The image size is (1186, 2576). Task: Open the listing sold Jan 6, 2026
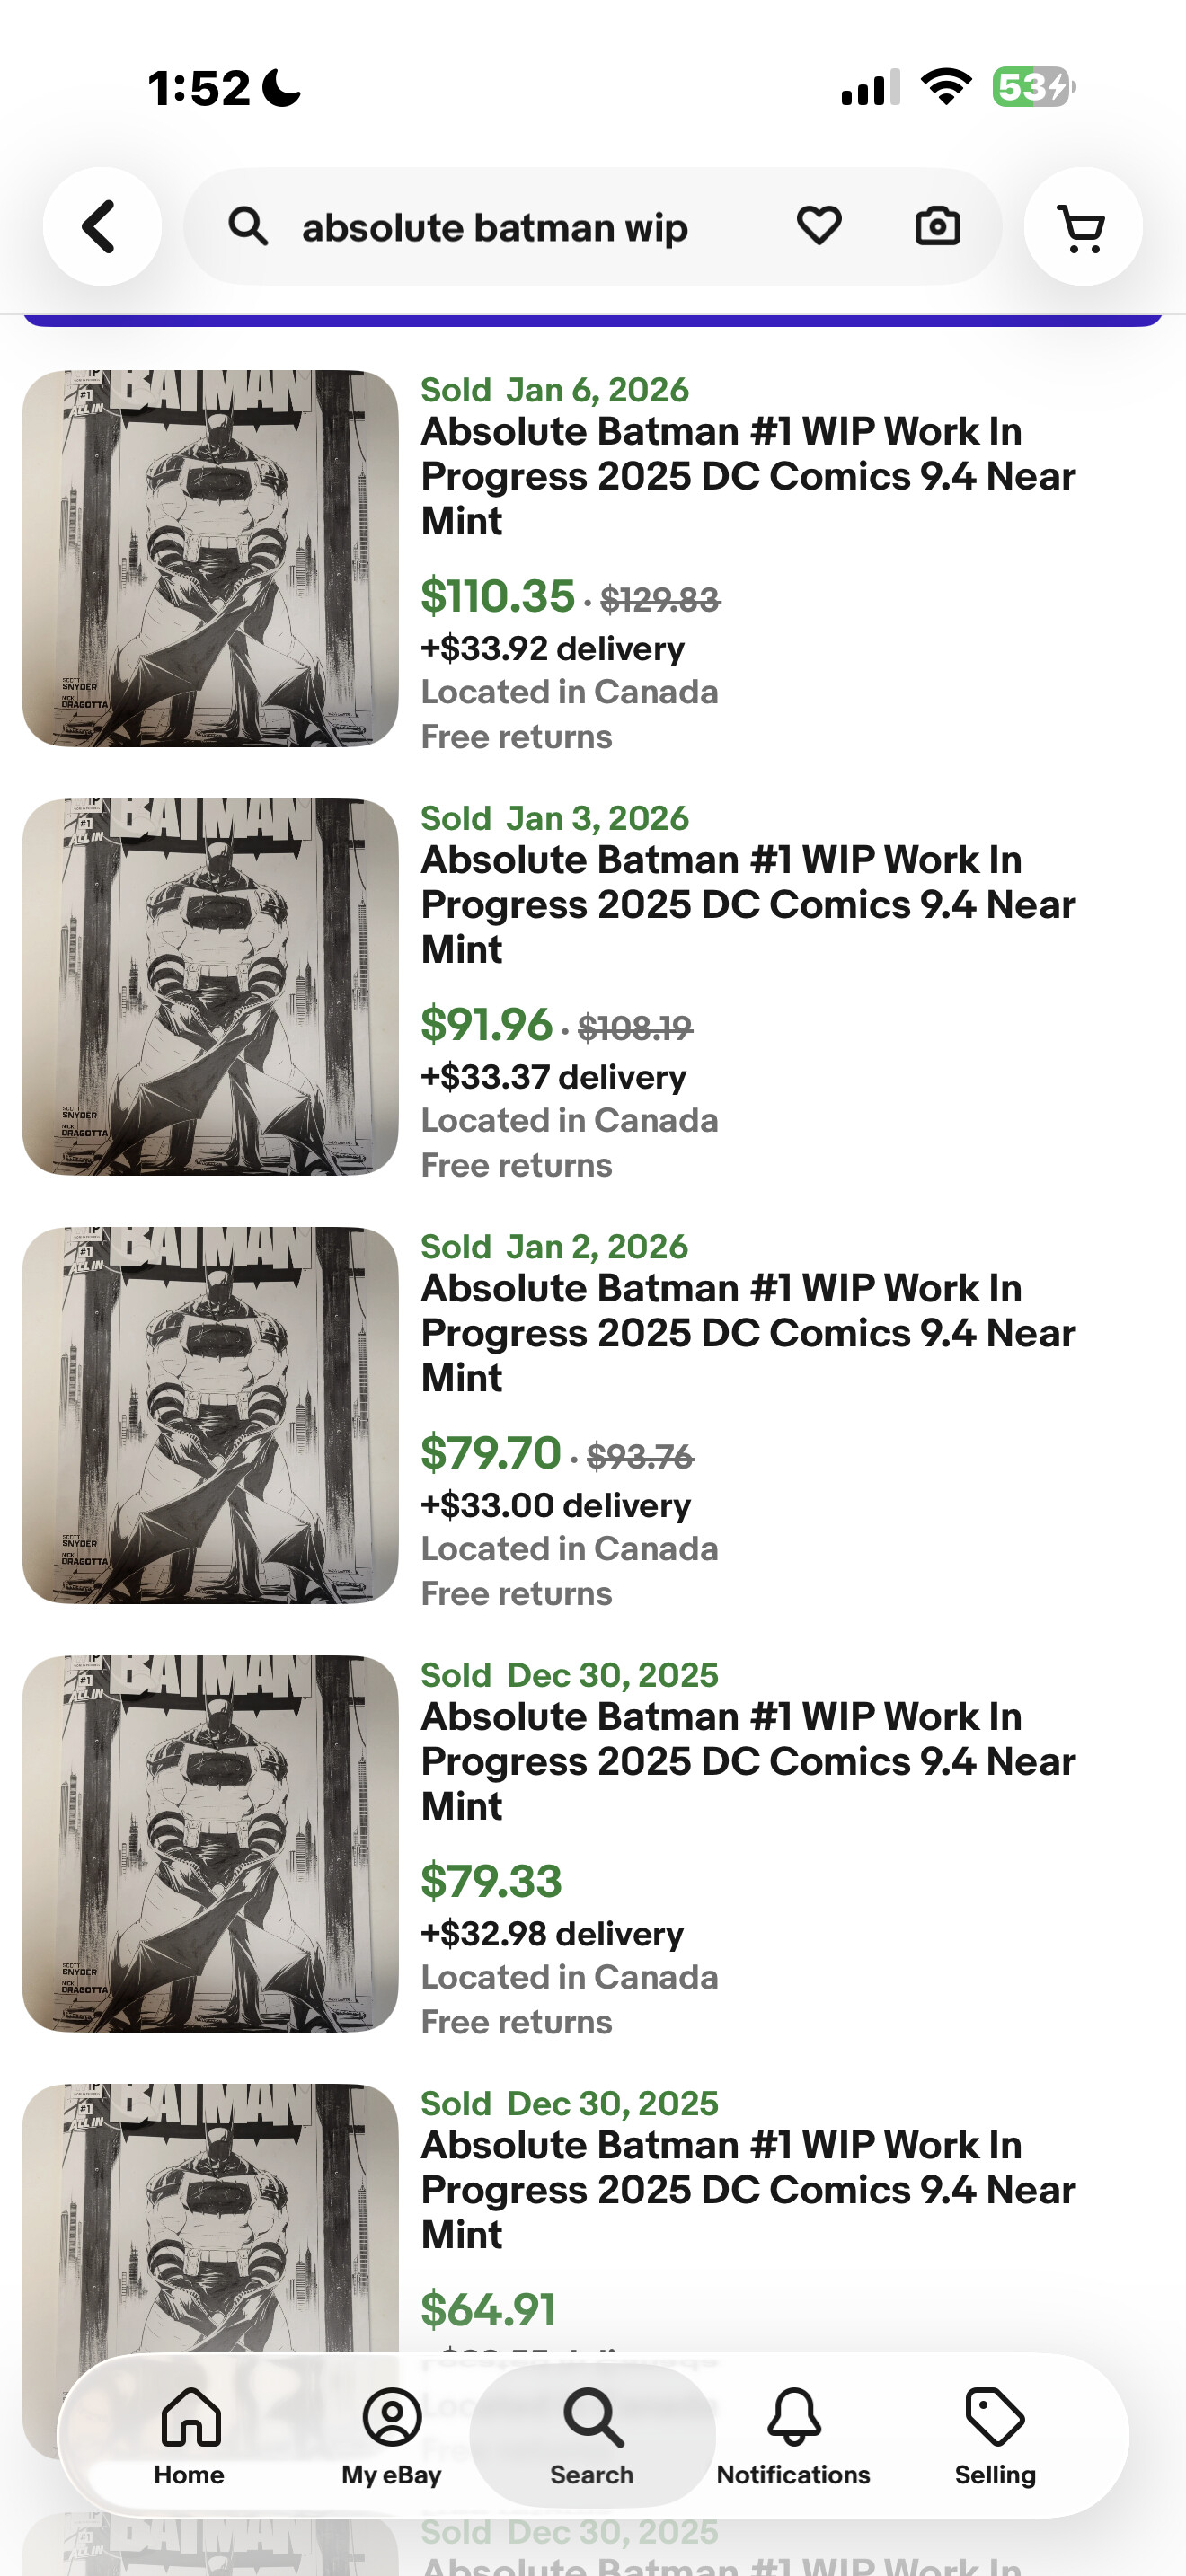click(x=747, y=476)
